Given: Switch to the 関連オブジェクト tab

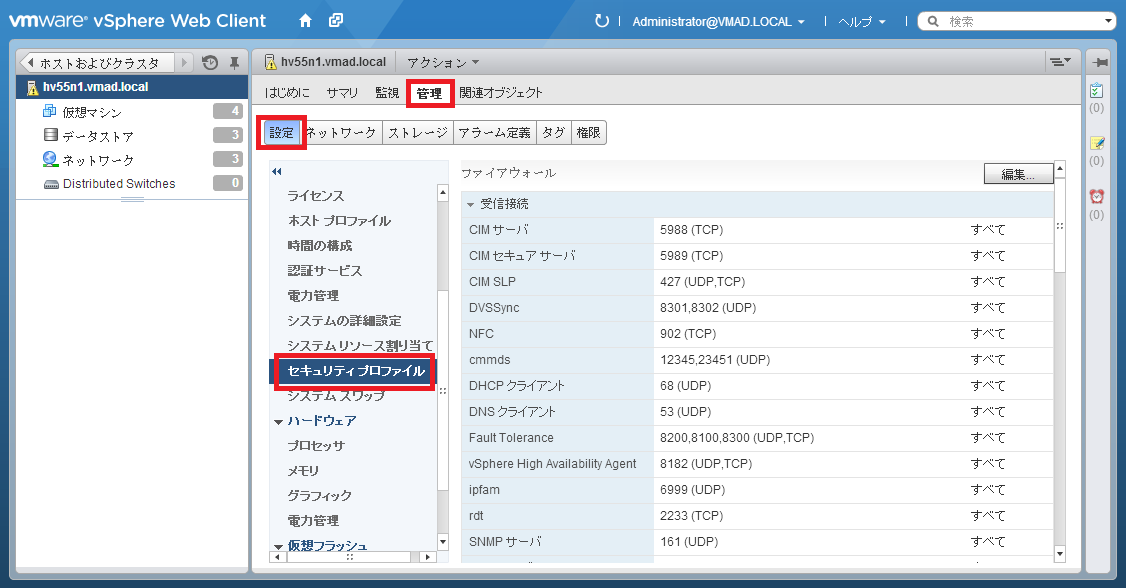Looking at the screenshot, I should pos(501,93).
